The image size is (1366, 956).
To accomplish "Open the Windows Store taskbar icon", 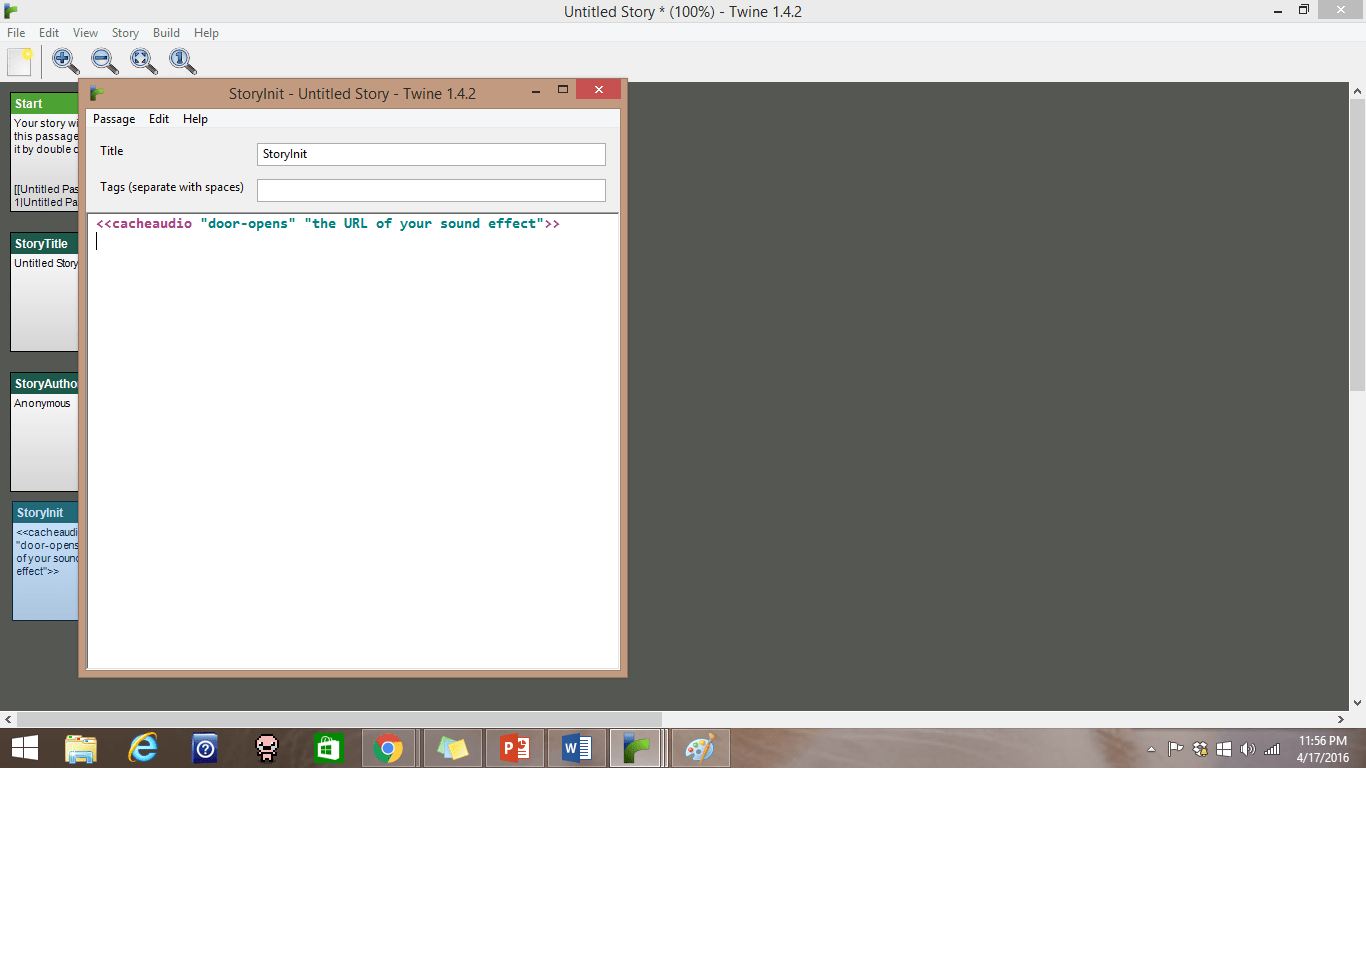I will [329, 748].
